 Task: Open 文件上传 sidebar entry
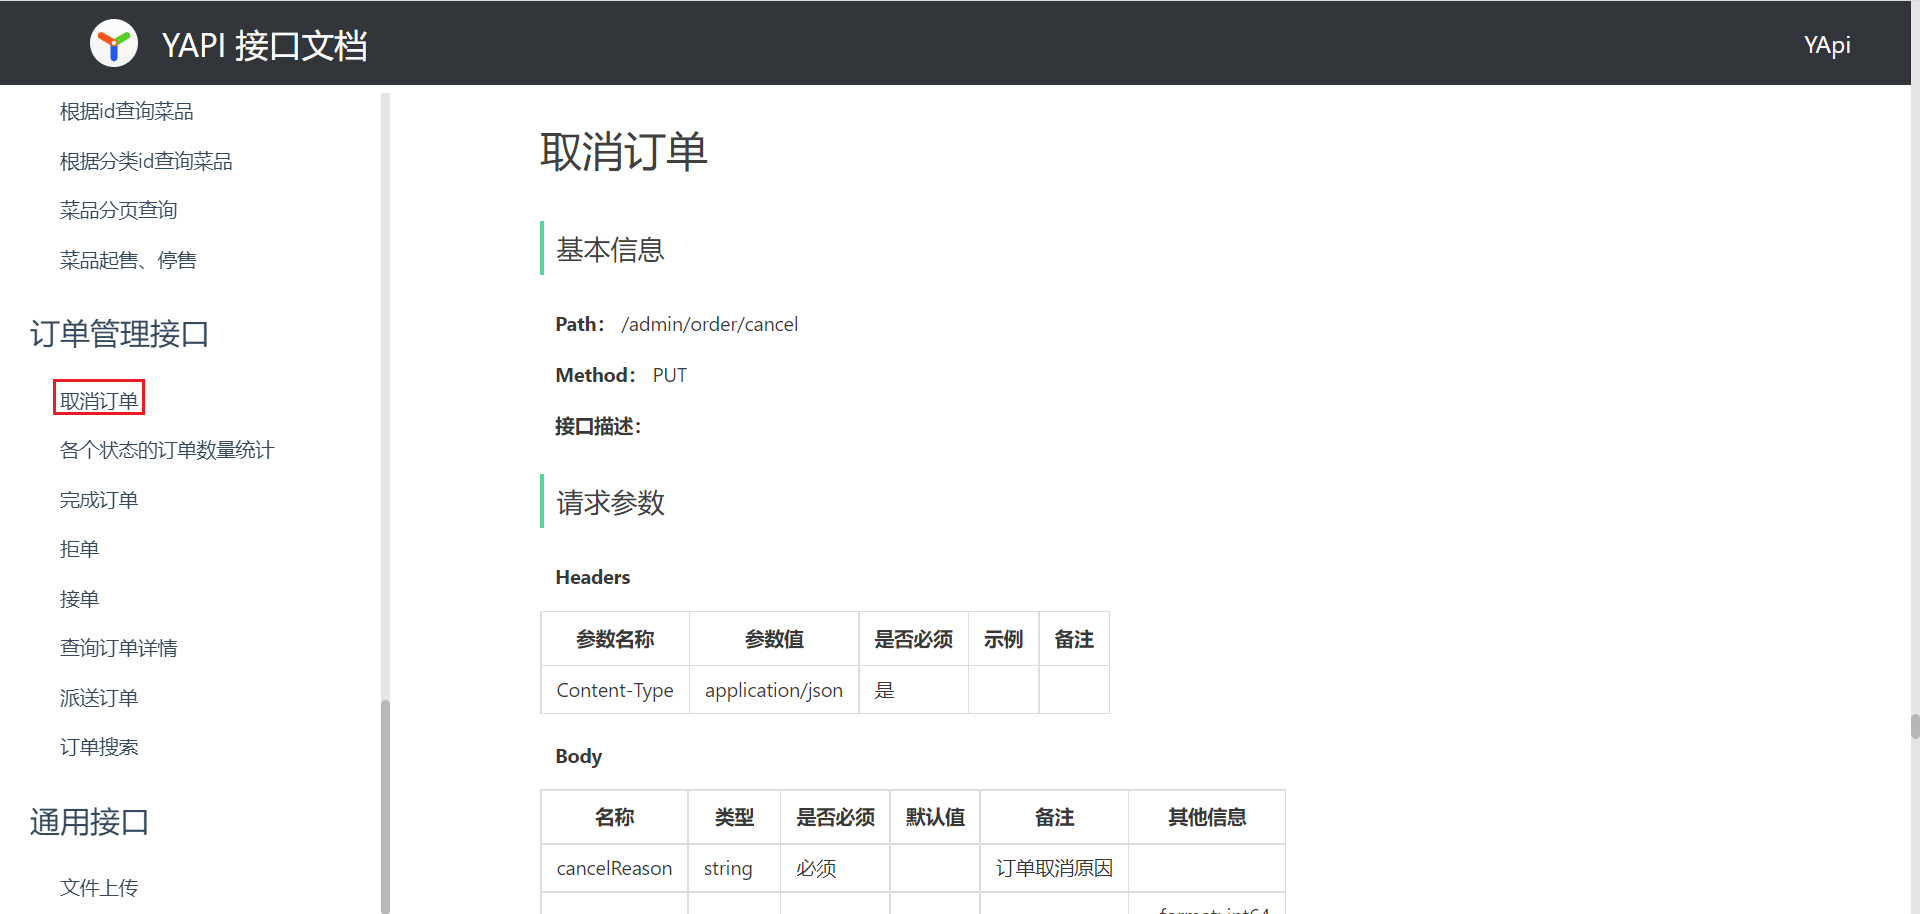coord(99,888)
